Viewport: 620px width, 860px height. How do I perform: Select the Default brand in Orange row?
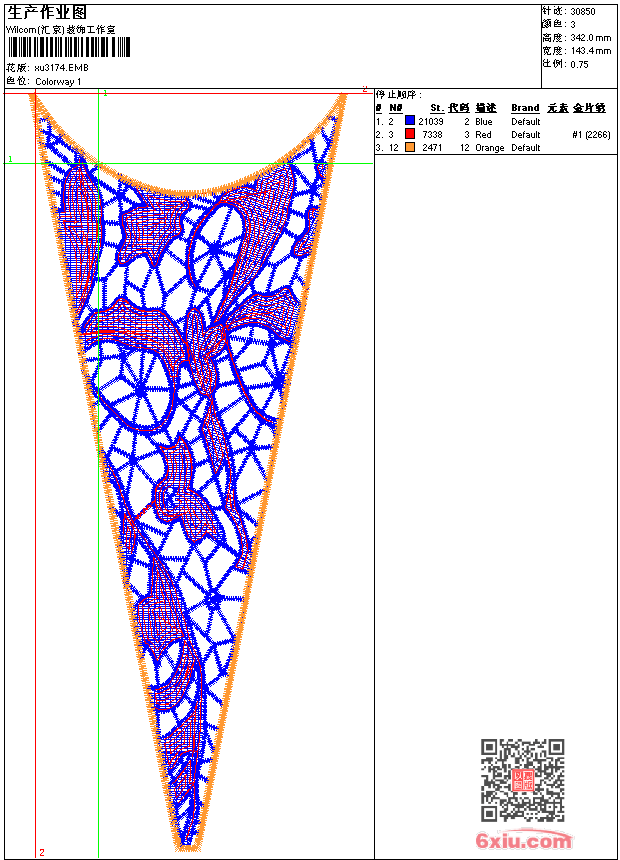click(x=526, y=148)
